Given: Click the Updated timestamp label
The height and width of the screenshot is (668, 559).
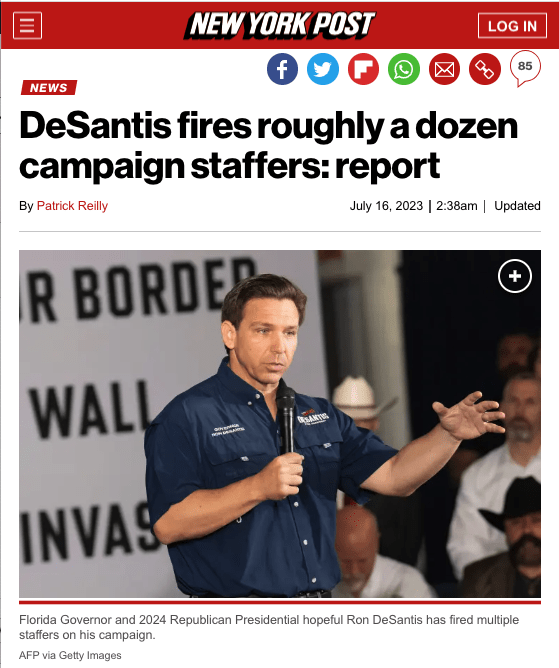Looking at the screenshot, I should click(517, 206).
